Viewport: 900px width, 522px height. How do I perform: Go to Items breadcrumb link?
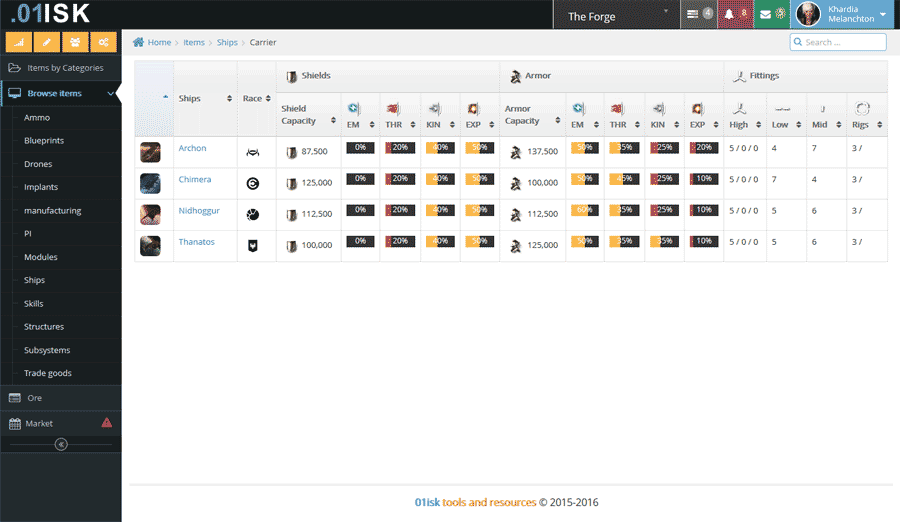click(194, 42)
